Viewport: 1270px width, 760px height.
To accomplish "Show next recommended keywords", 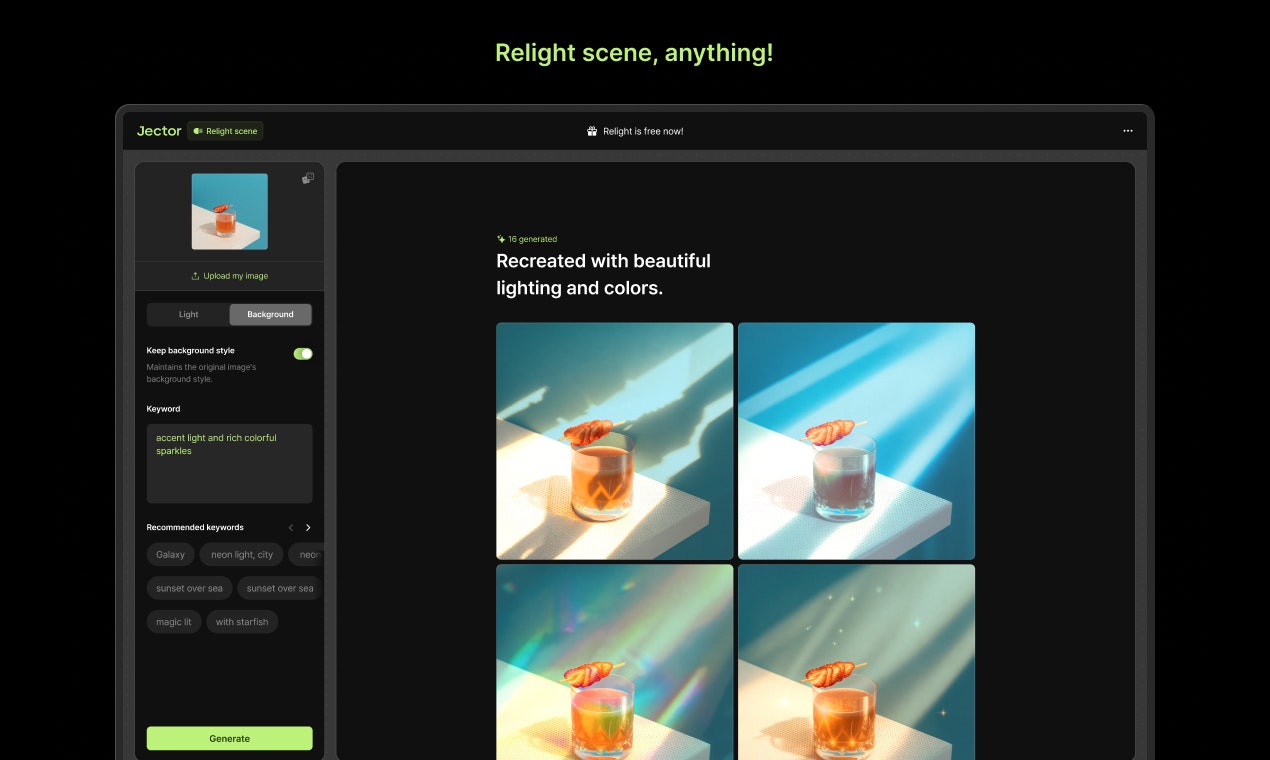I will tap(308, 527).
